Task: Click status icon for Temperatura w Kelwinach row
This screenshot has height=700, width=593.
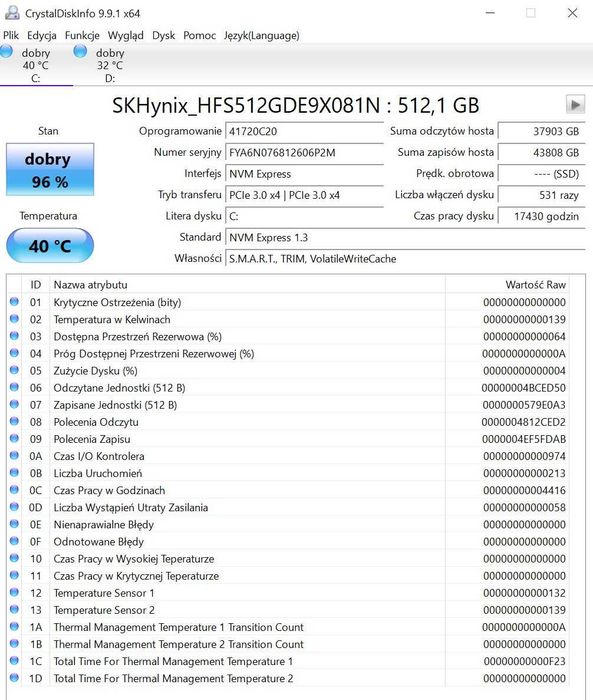Action: (x=14, y=319)
